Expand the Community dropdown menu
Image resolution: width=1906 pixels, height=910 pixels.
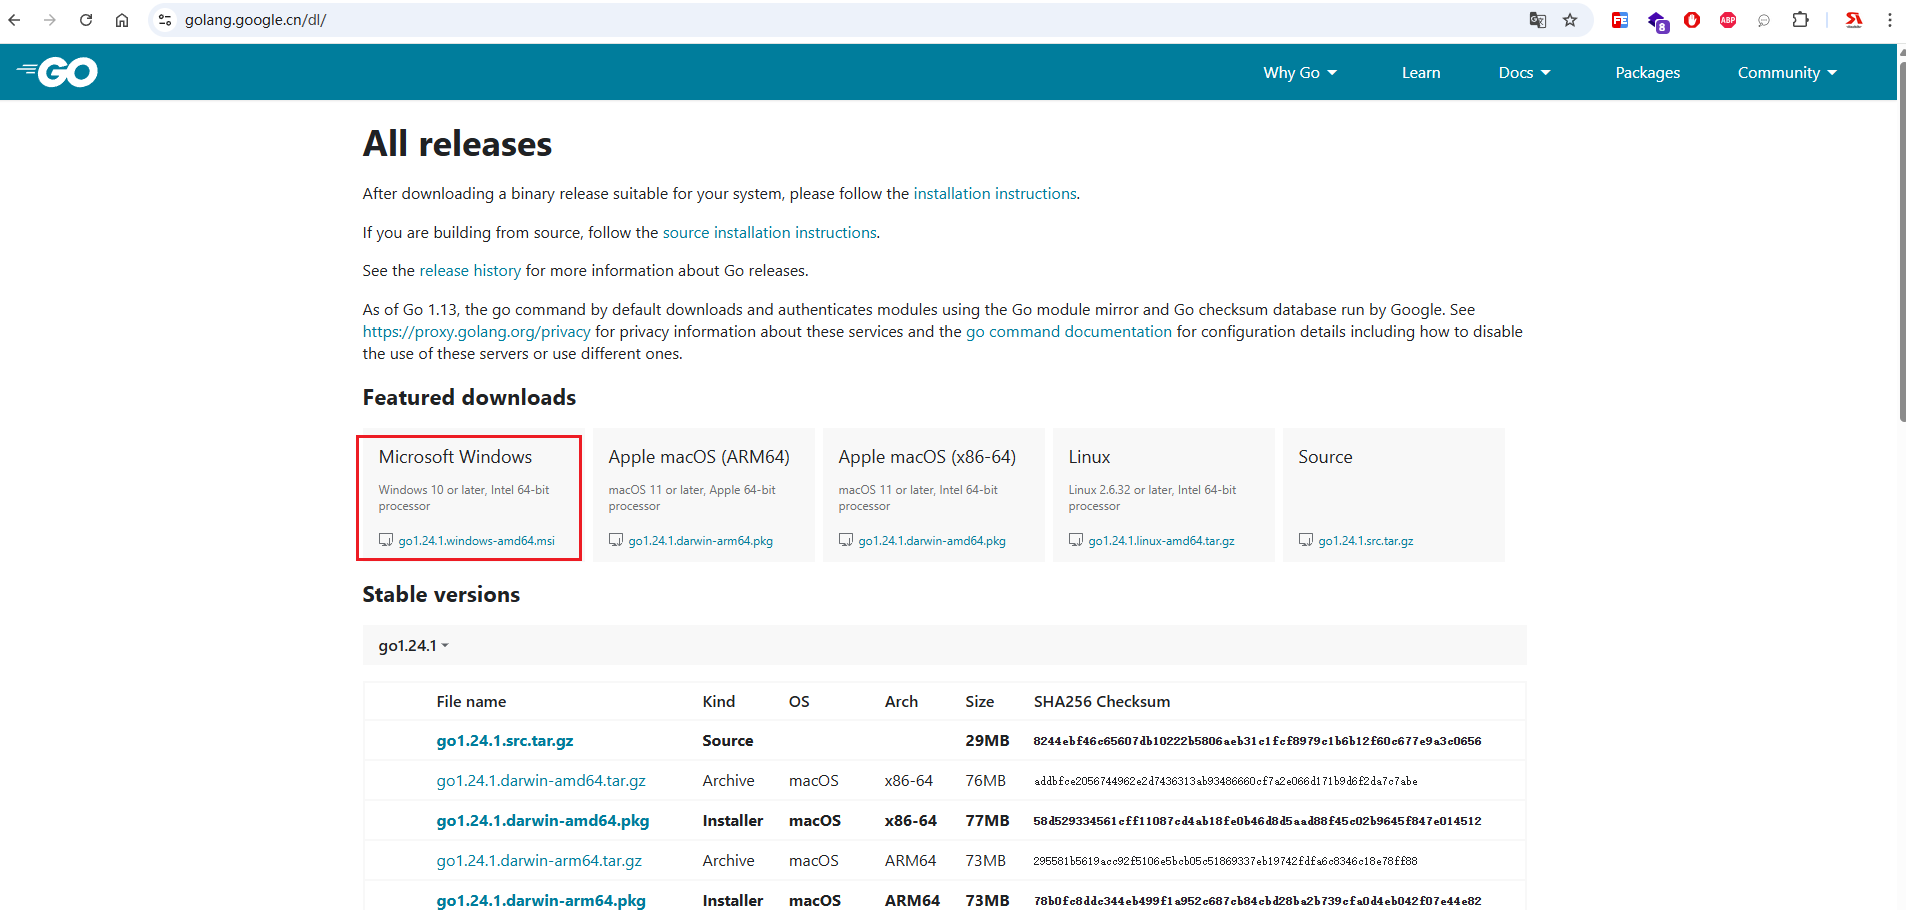[x=1787, y=73]
